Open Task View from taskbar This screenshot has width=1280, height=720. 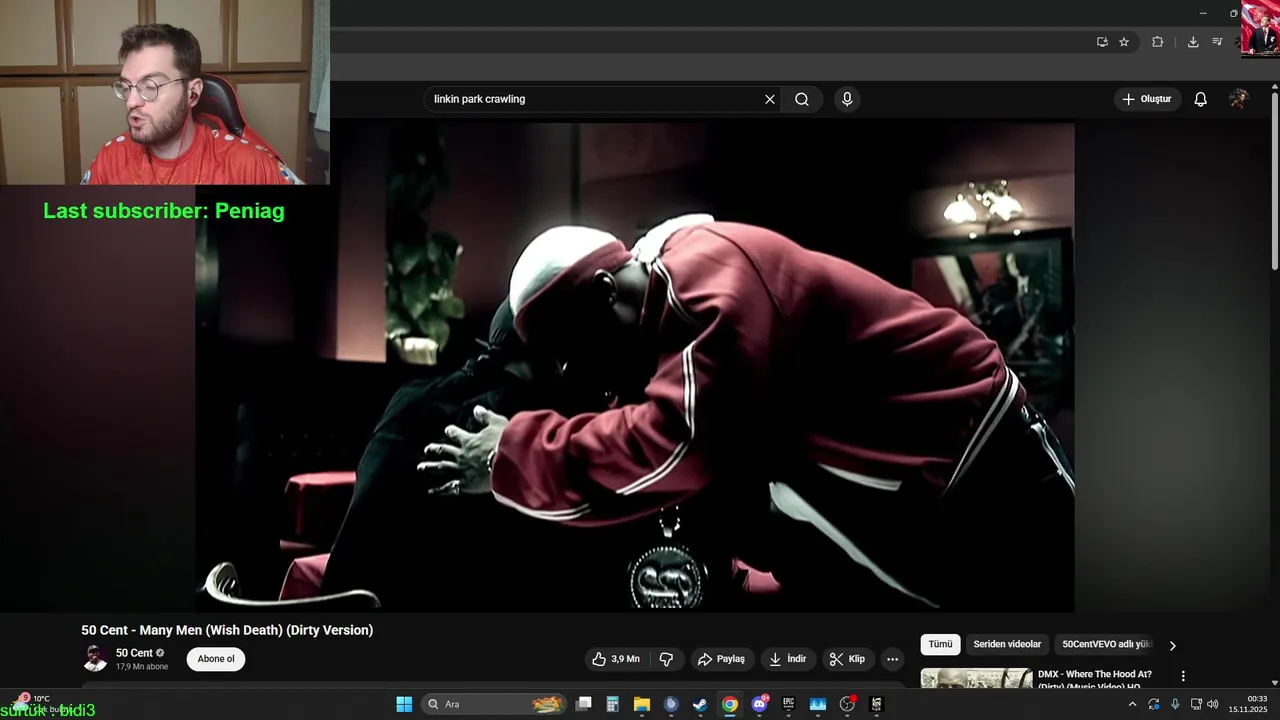tap(584, 704)
